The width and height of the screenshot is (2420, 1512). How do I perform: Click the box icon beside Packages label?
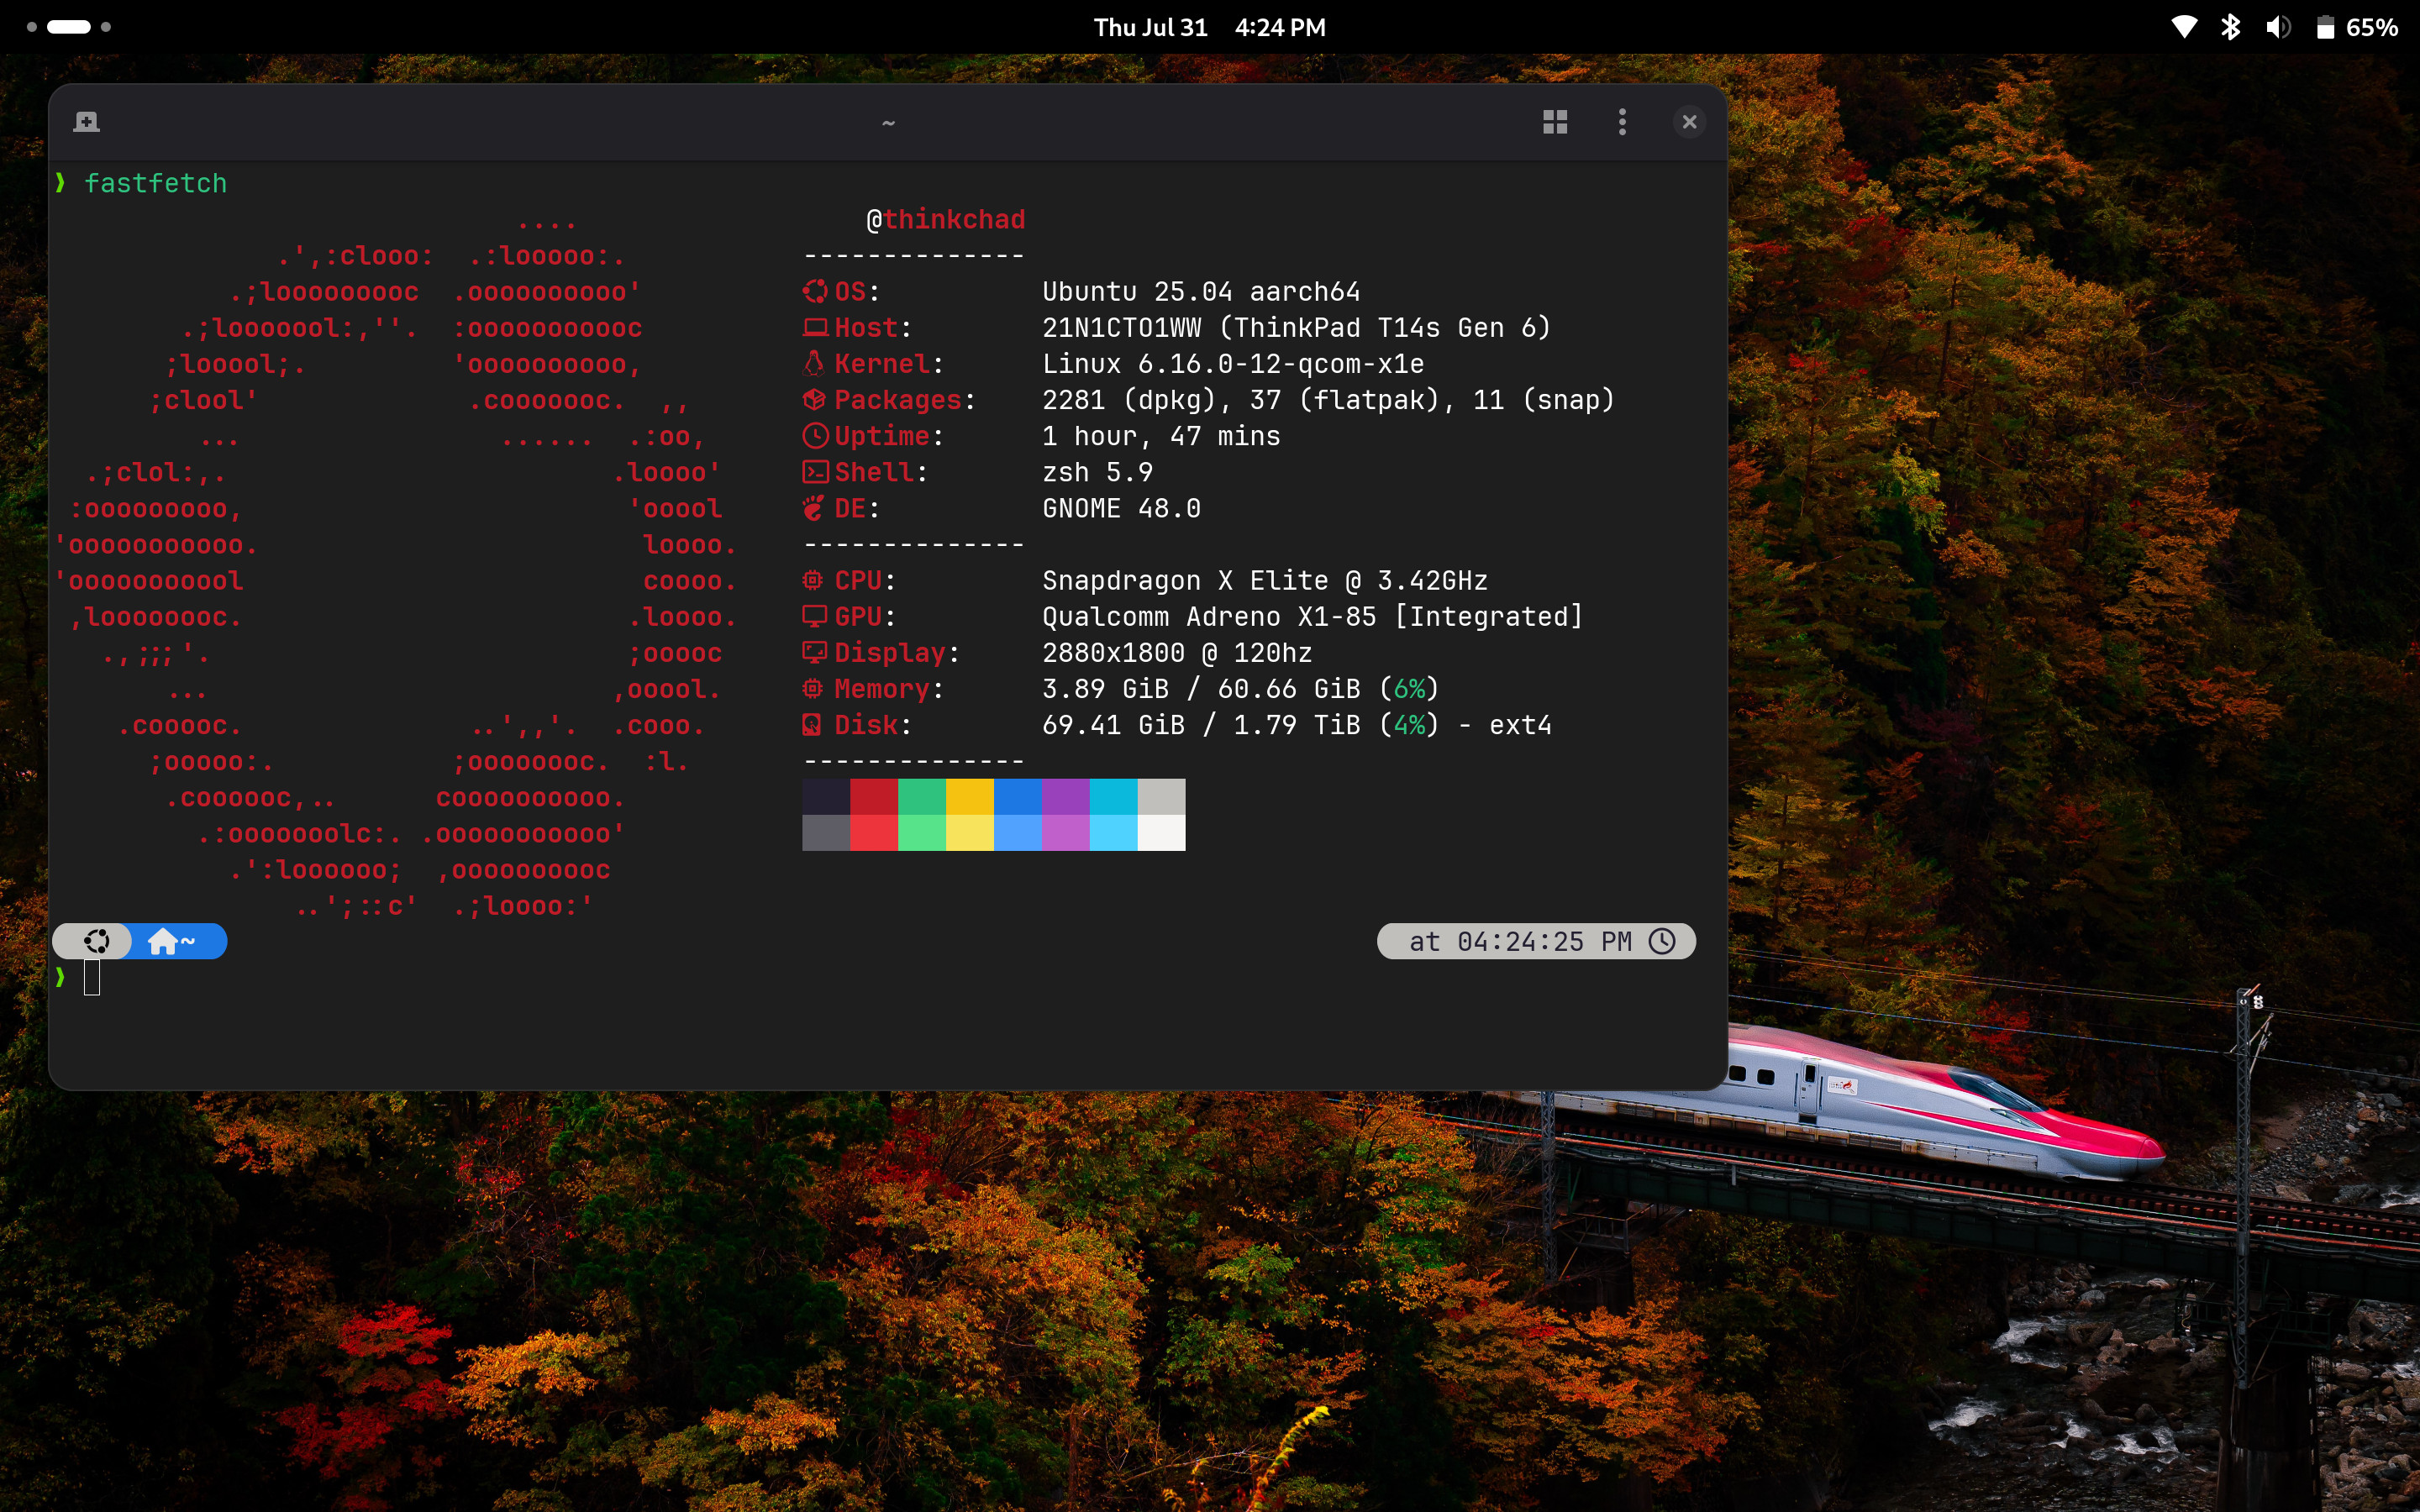pos(814,399)
